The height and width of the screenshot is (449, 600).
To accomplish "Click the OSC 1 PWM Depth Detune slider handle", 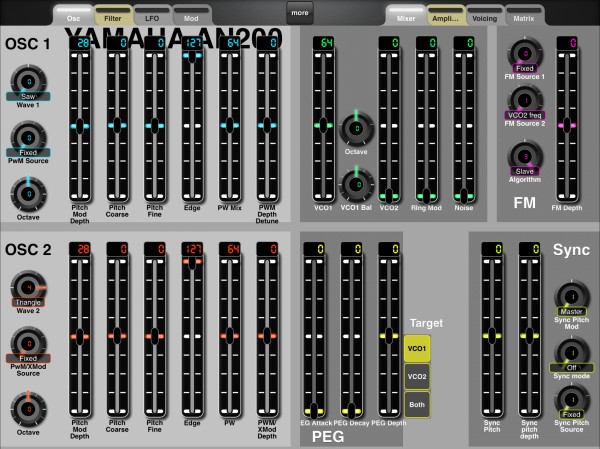I will click(x=267, y=126).
